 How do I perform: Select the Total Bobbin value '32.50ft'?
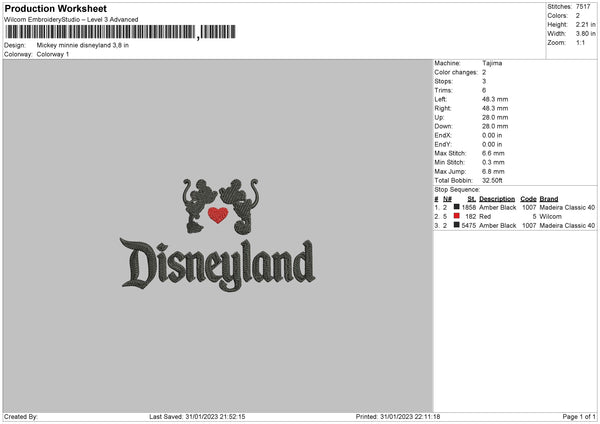pos(492,181)
